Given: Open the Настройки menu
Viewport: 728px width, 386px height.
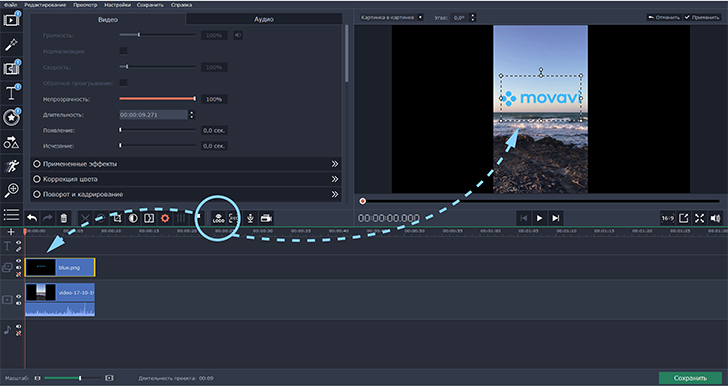Looking at the screenshot, I should pyautogui.click(x=117, y=5).
